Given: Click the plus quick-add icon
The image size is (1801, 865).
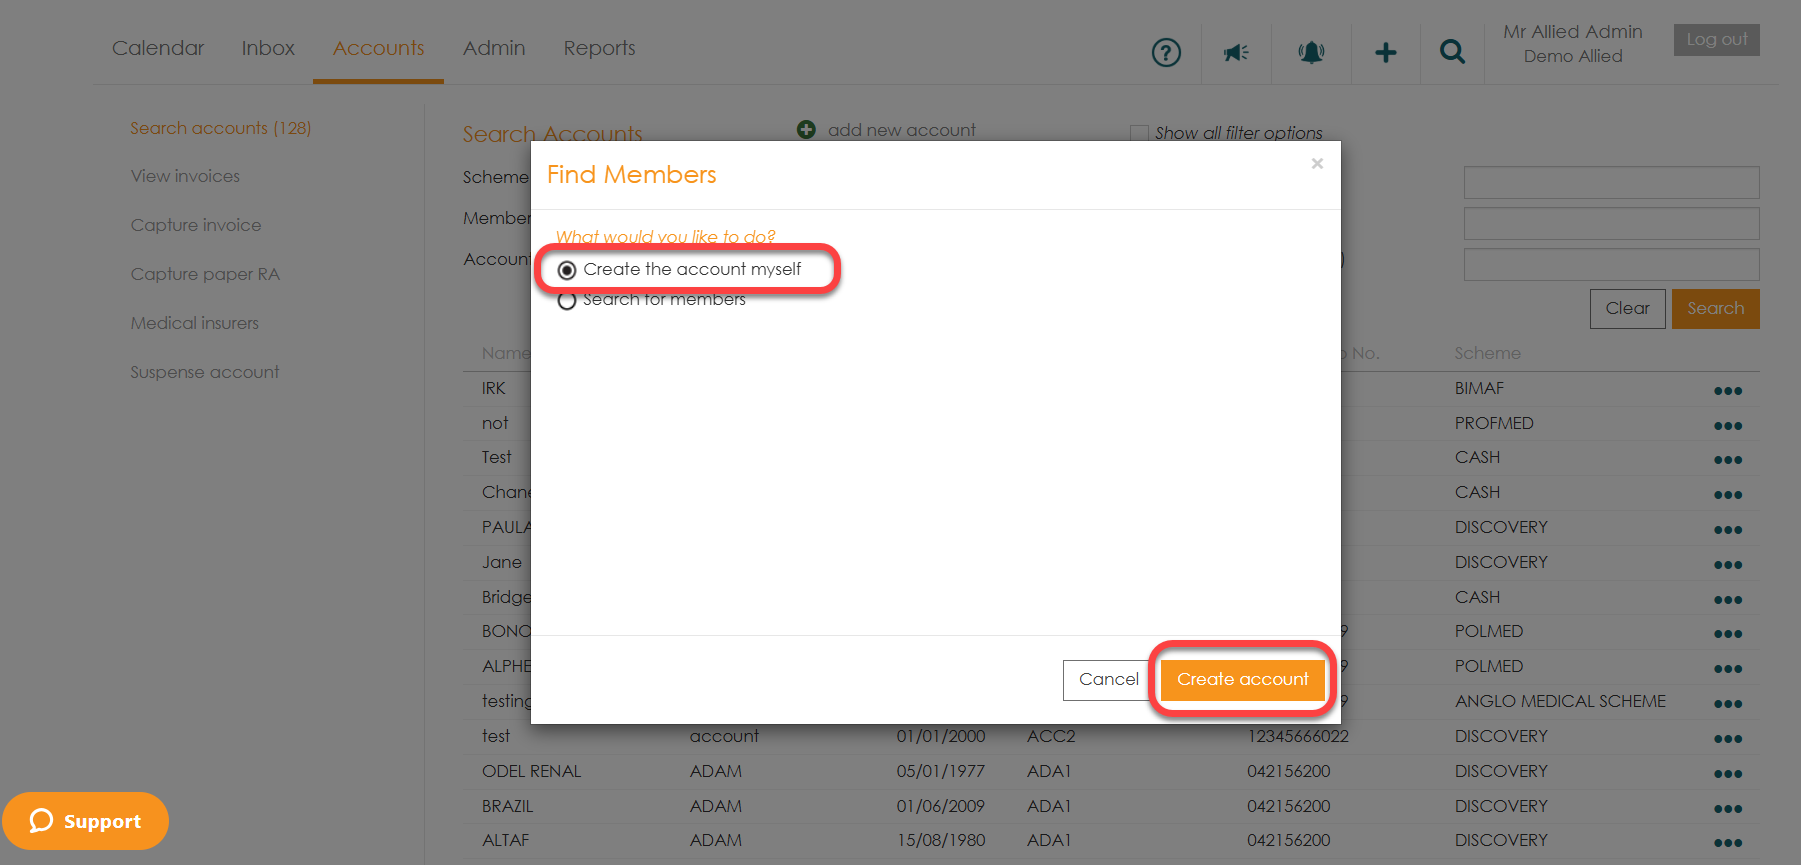Looking at the screenshot, I should tap(1385, 52).
